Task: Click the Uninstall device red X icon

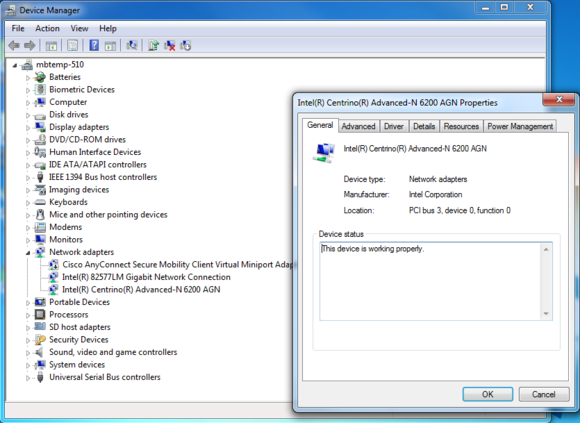Action: coord(170,45)
